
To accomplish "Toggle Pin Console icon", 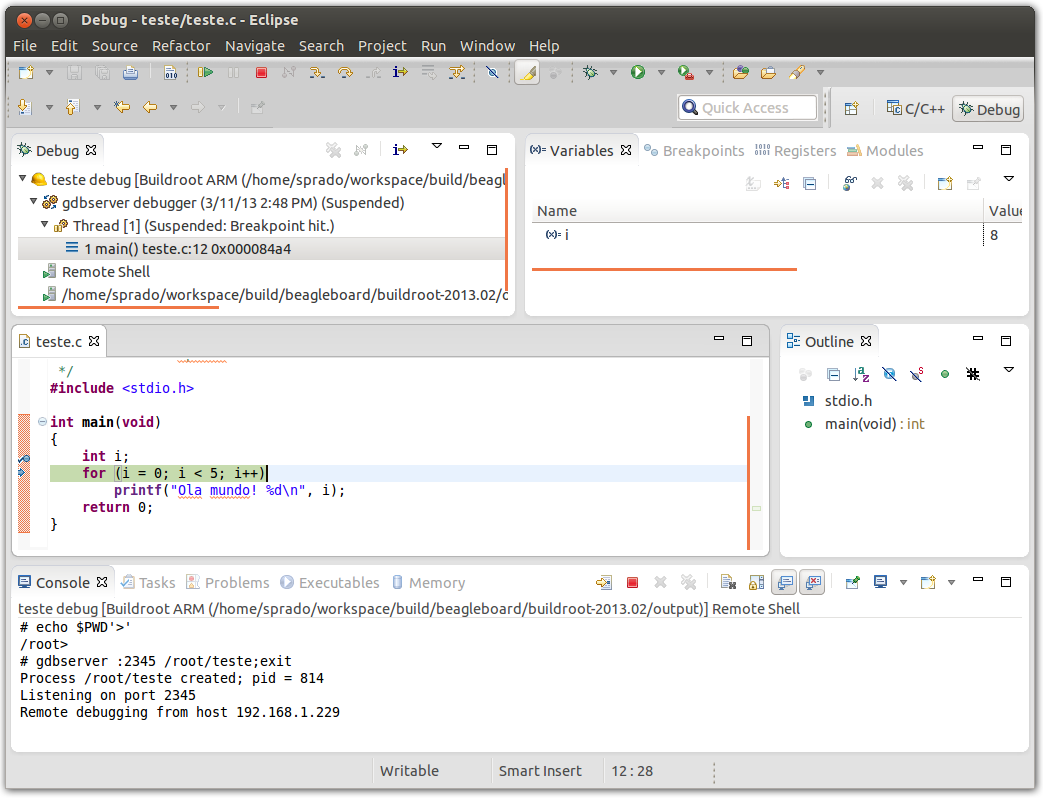I will tap(852, 583).
